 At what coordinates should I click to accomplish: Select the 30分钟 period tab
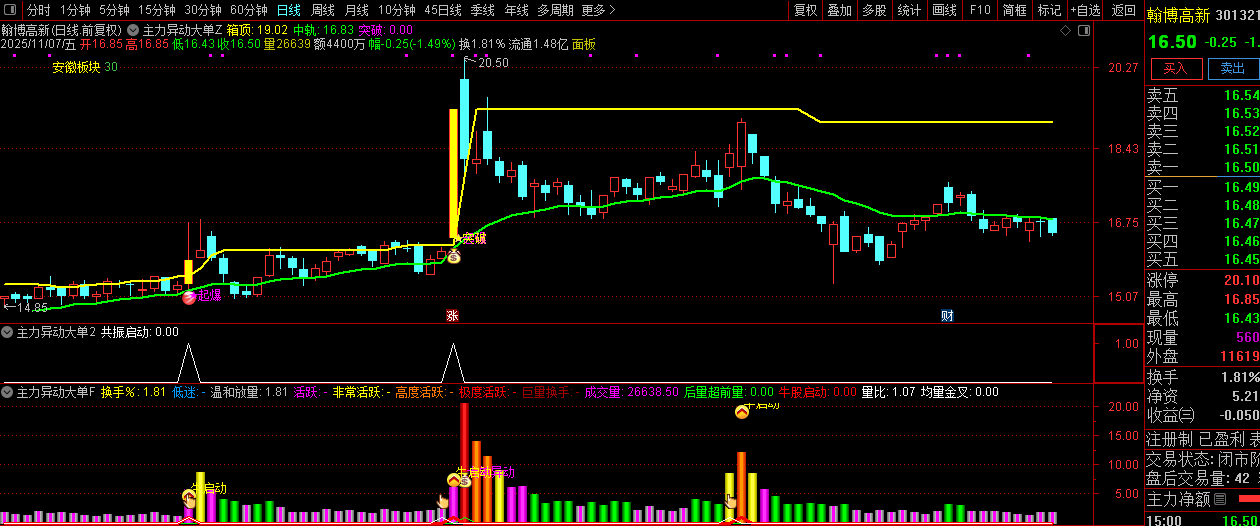pos(203,10)
